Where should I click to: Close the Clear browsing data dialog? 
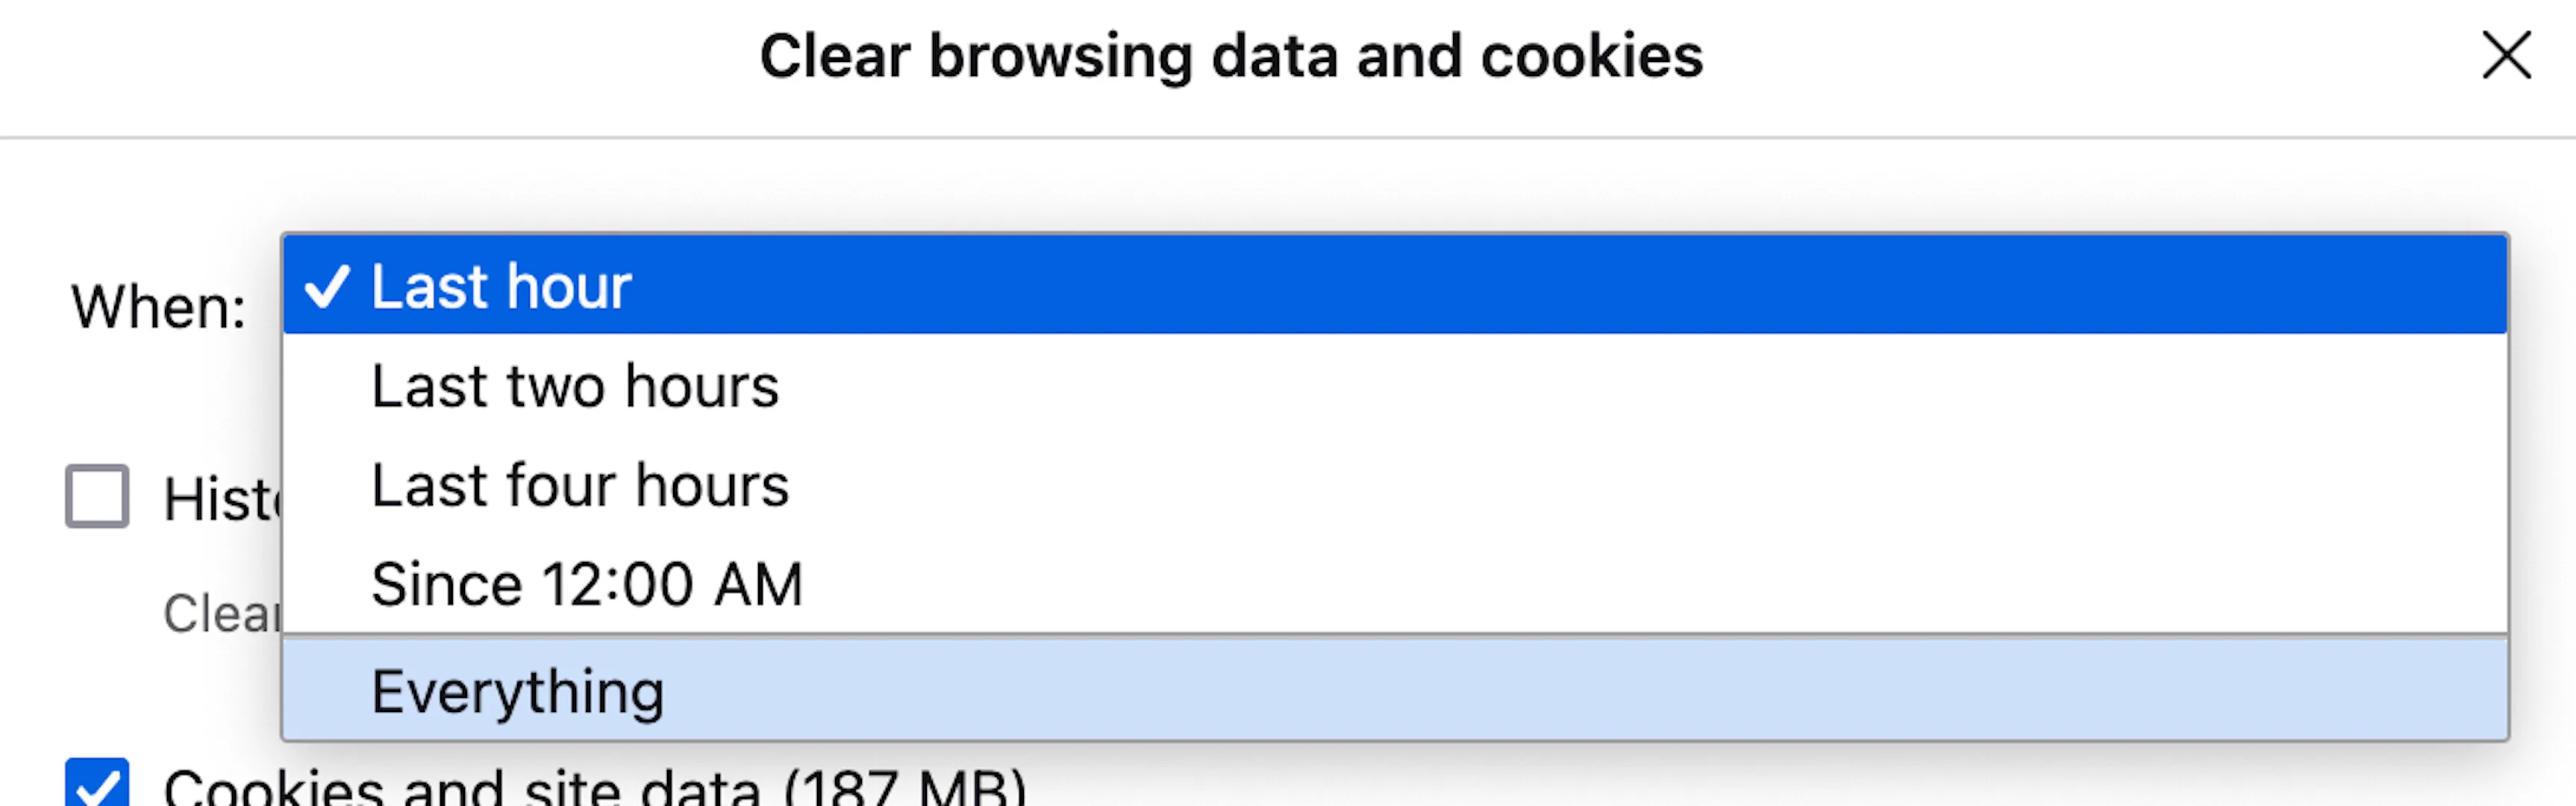[x=2506, y=55]
